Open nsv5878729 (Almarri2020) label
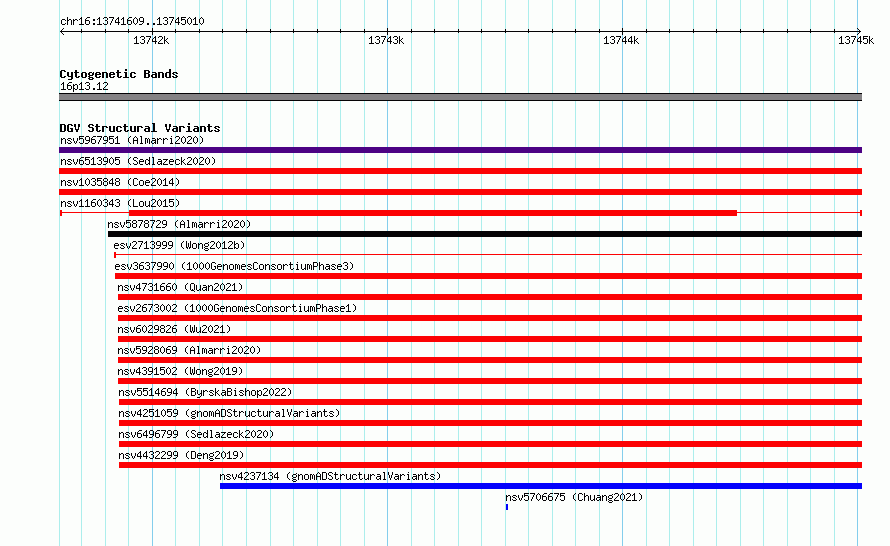 point(179,224)
